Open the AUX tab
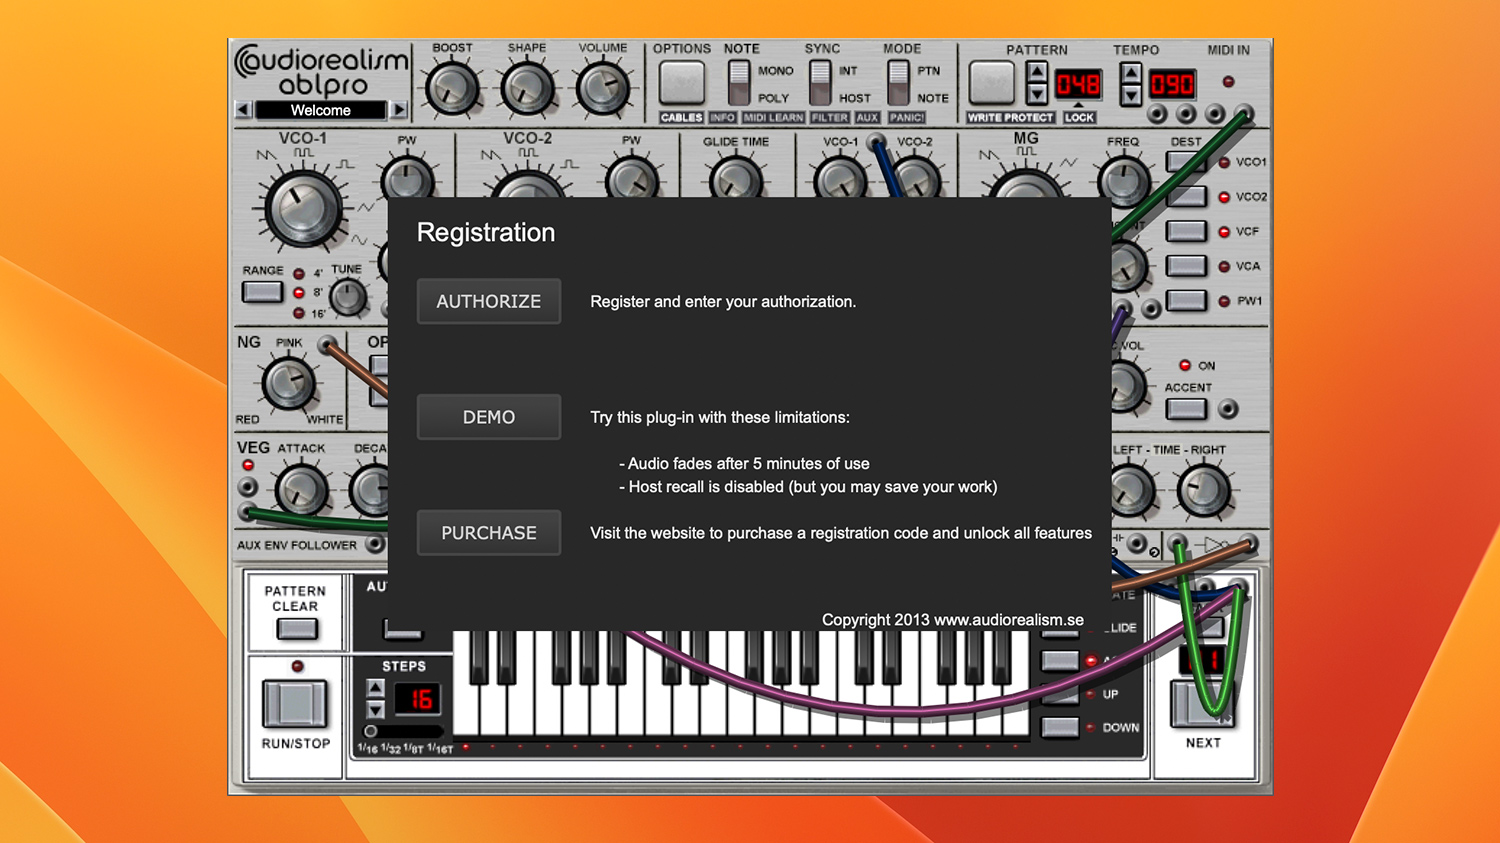 [868, 118]
